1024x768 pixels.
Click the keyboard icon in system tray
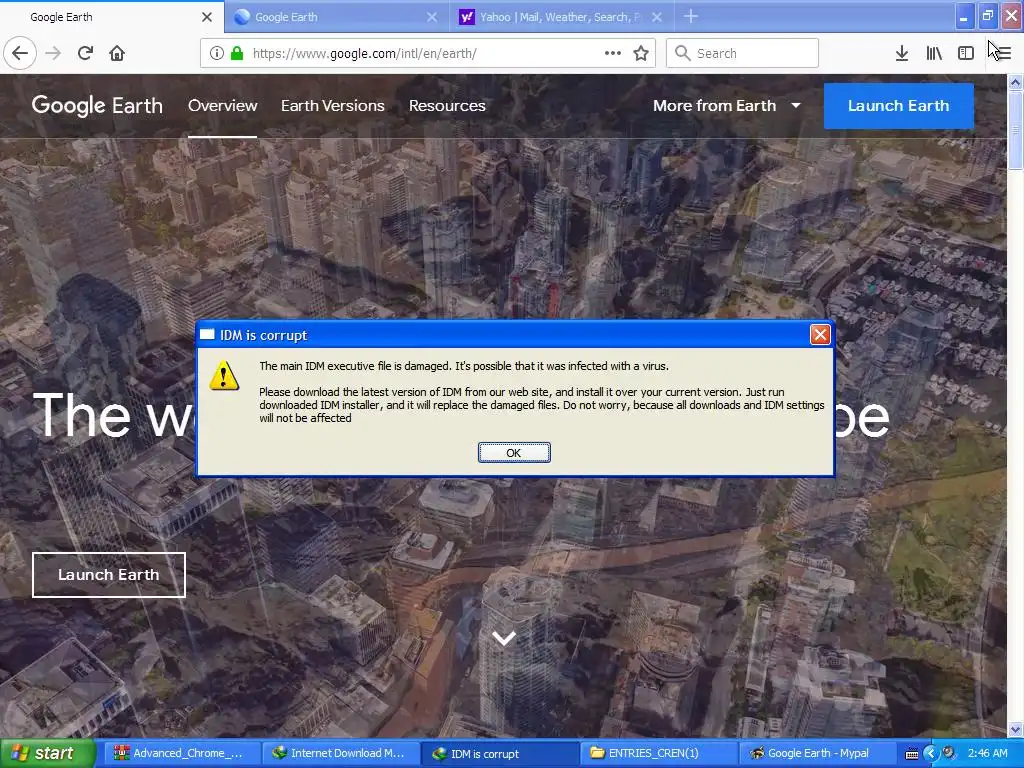912,754
